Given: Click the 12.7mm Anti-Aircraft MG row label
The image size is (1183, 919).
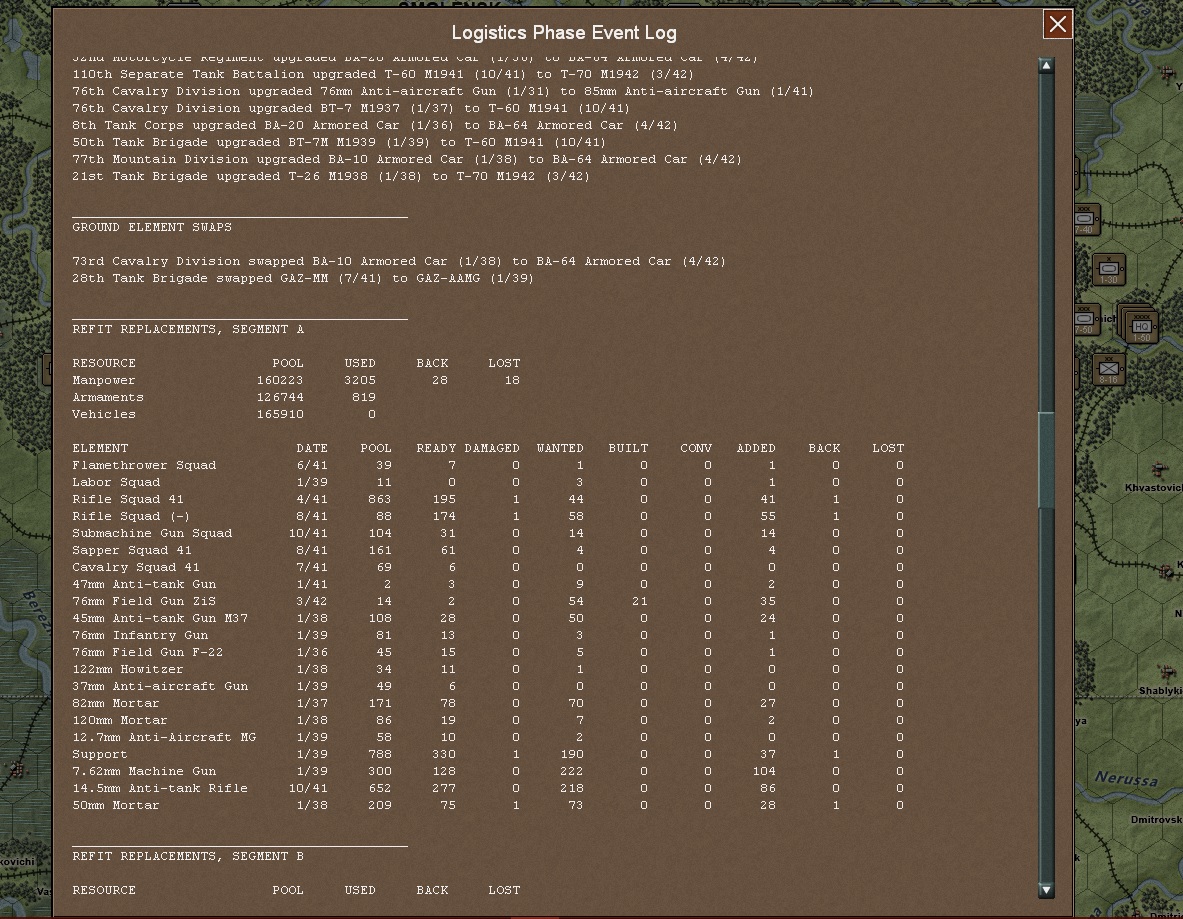Looking at the screenshot, I should point(164,737).
